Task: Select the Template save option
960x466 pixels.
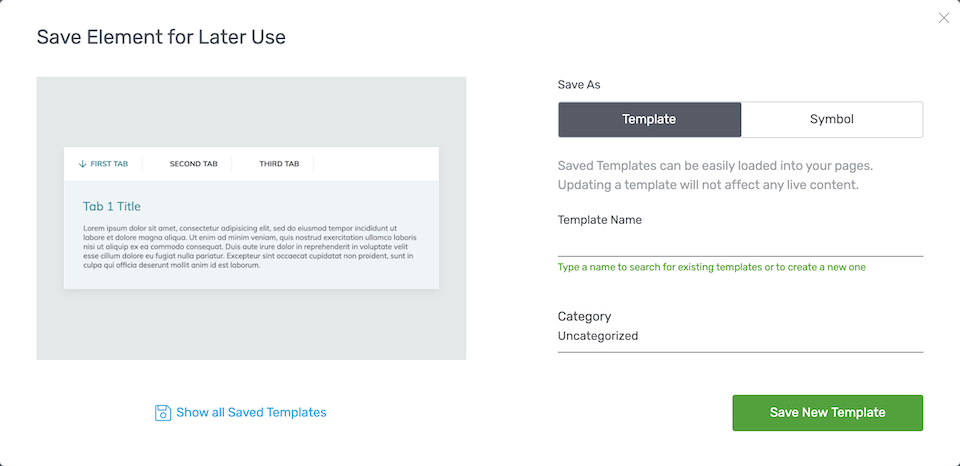Action: click(649, 119)
